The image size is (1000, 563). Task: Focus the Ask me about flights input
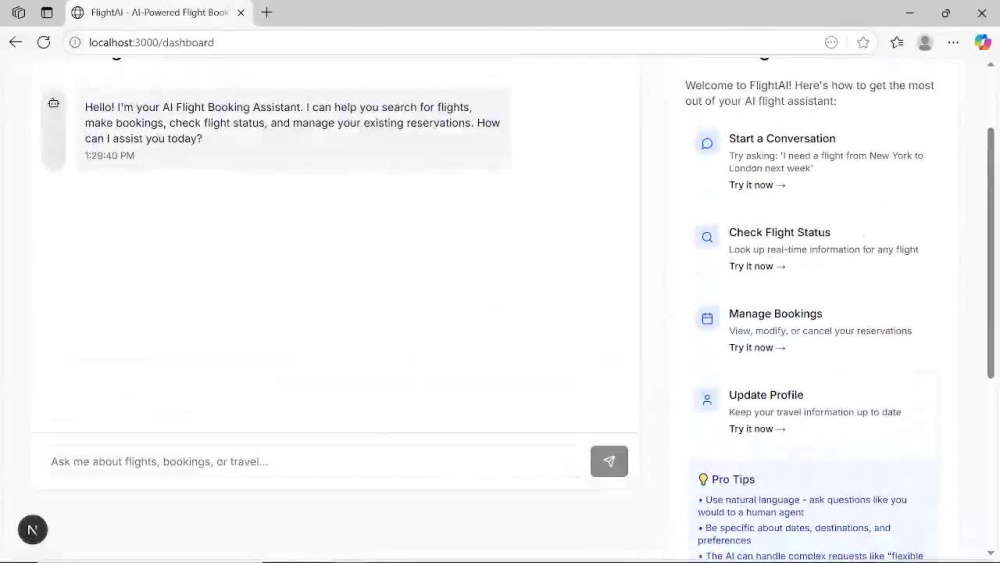[x=312, y=461]
